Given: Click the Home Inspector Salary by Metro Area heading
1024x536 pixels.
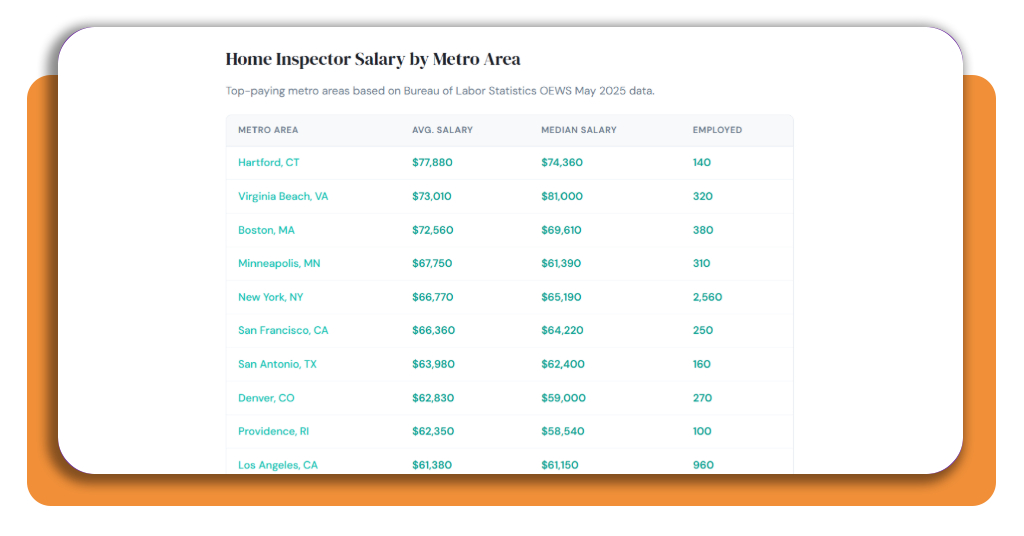Looking at the screenshot, I should [373, 59].
